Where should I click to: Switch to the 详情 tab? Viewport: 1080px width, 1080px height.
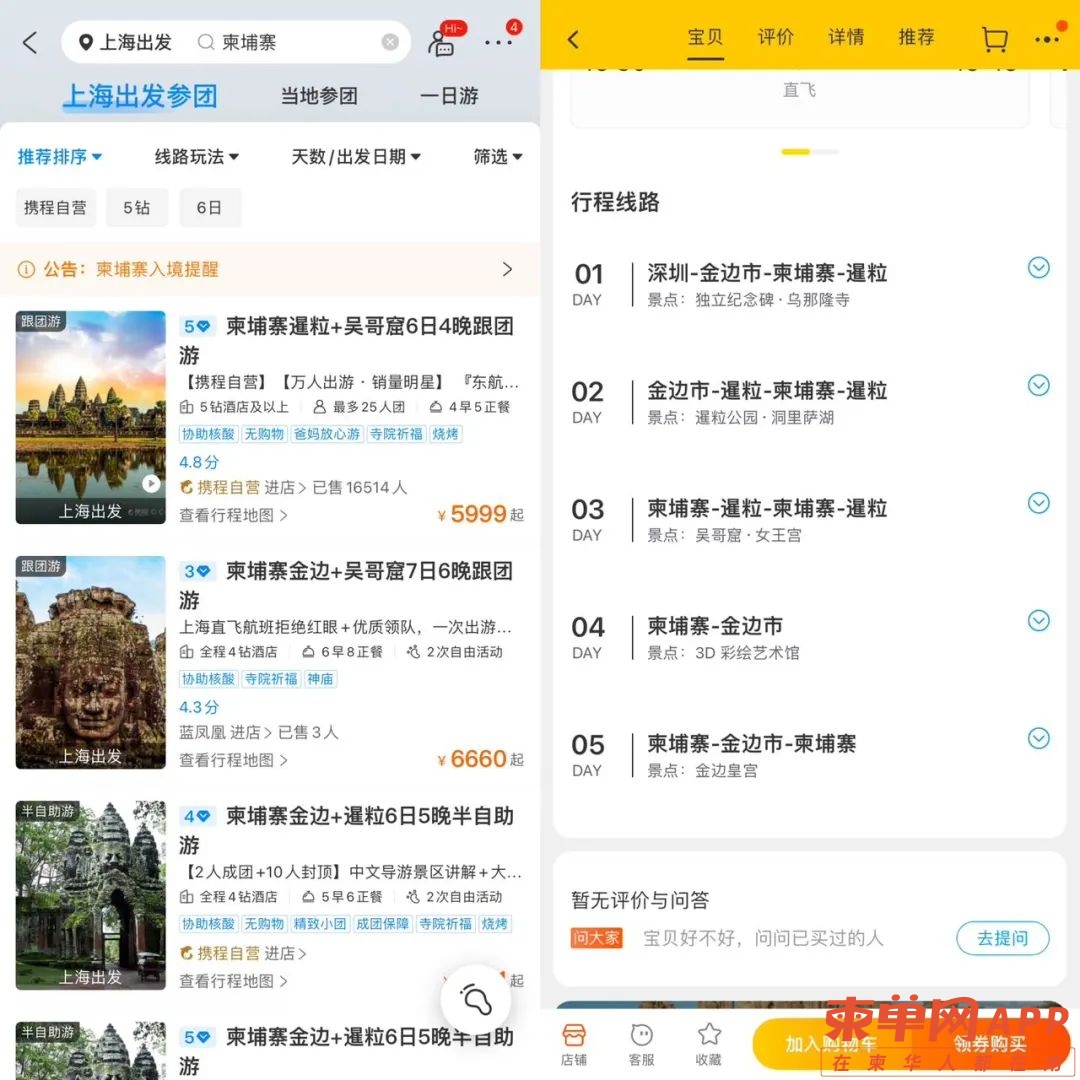coord(846,37)
